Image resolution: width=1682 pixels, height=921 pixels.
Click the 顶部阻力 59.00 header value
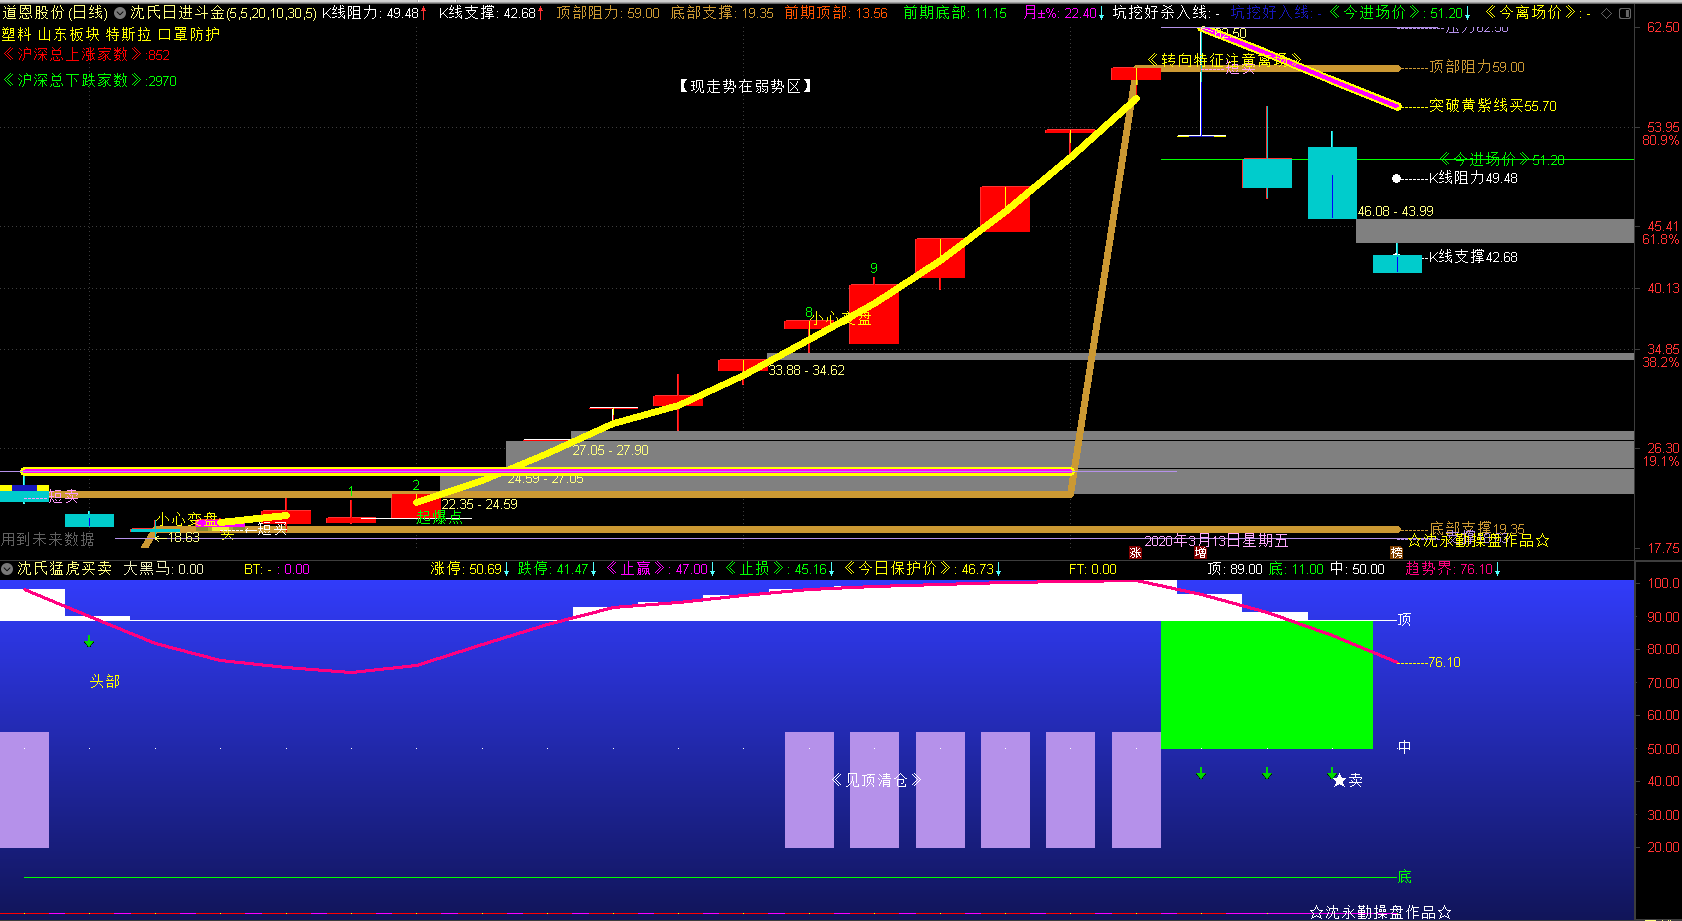click(608, 13)
